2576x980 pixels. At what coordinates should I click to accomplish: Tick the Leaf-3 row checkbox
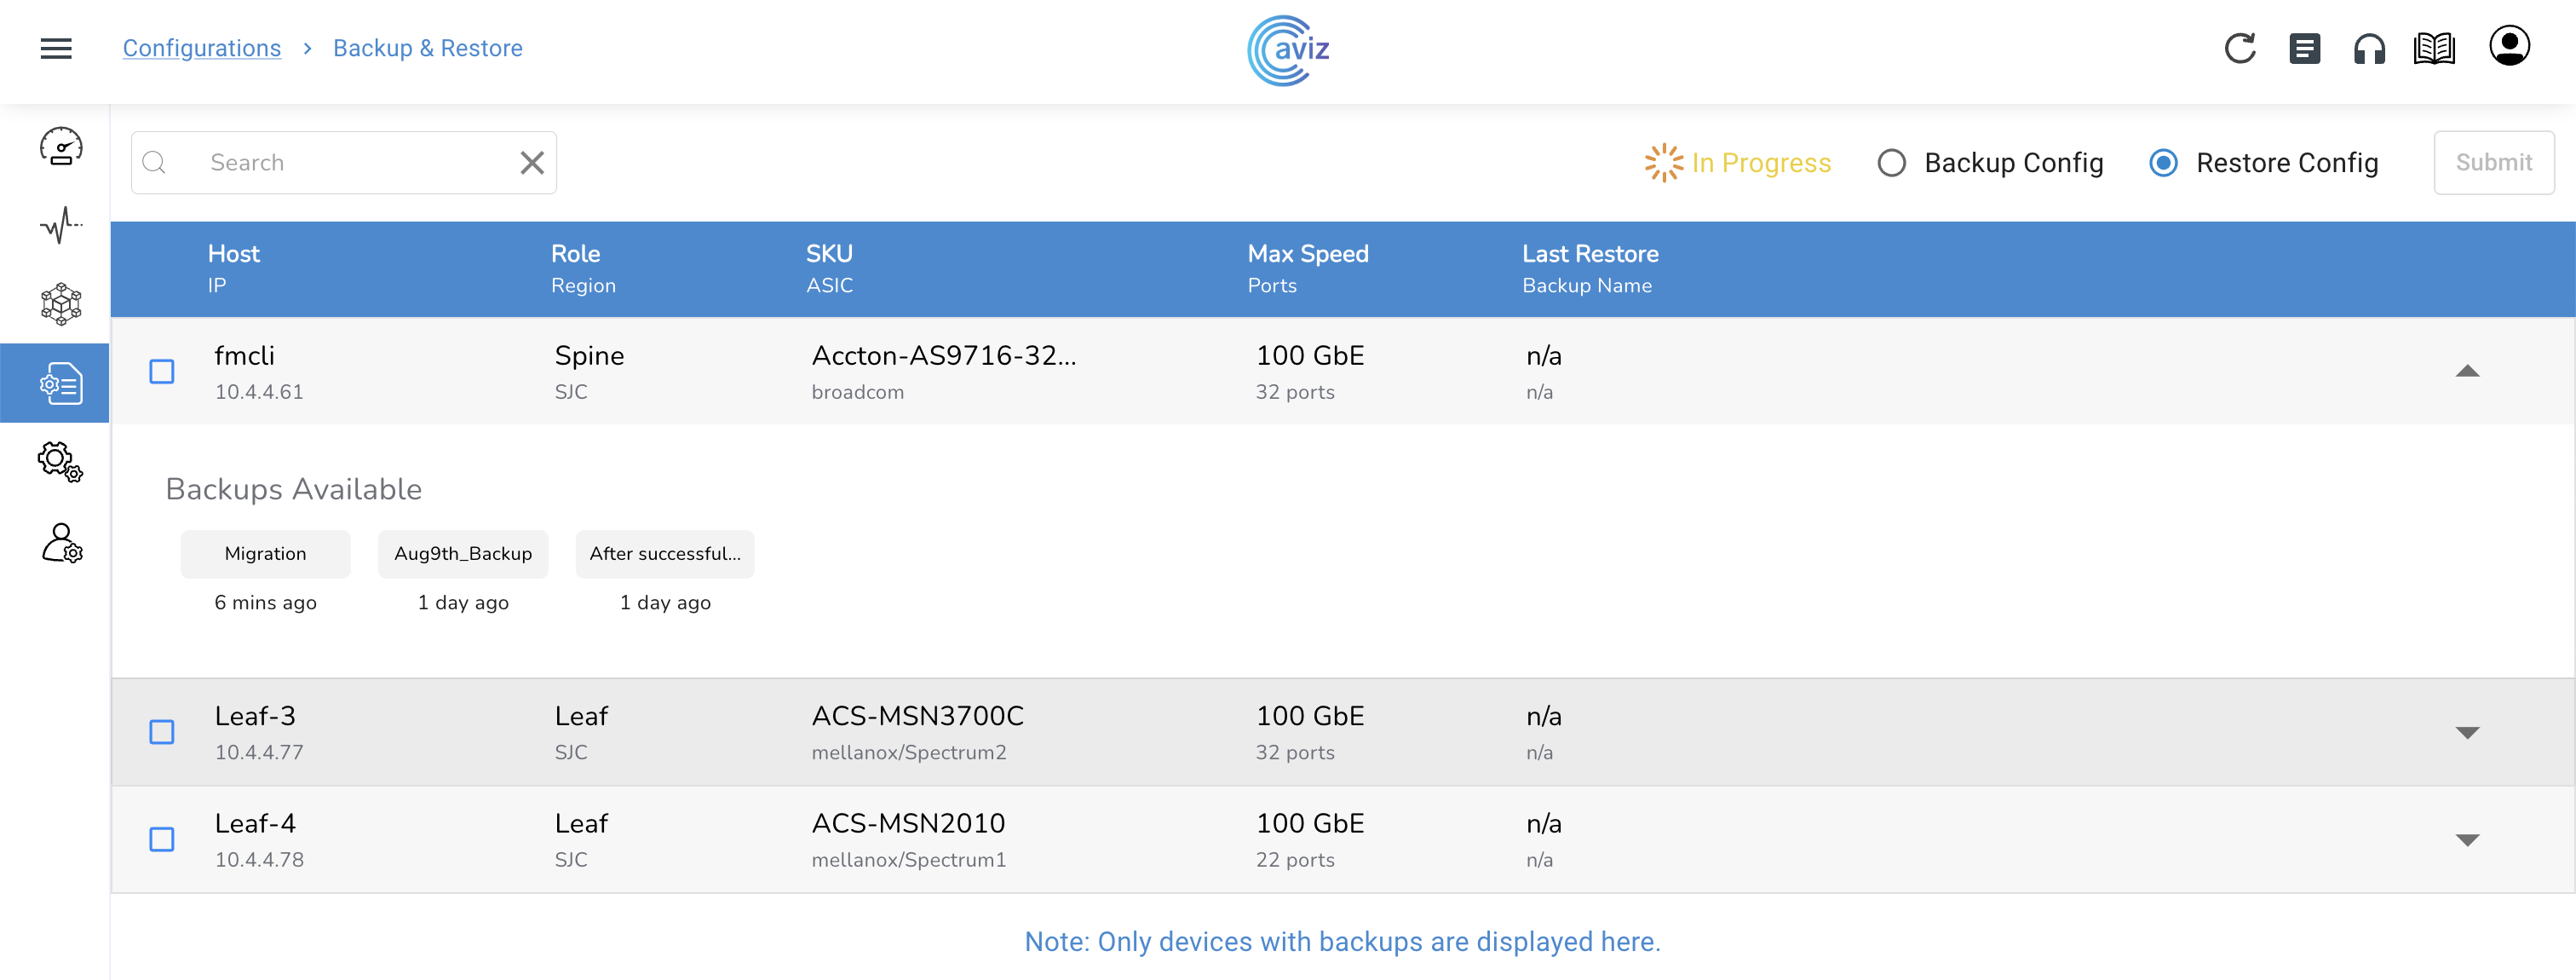162,732
